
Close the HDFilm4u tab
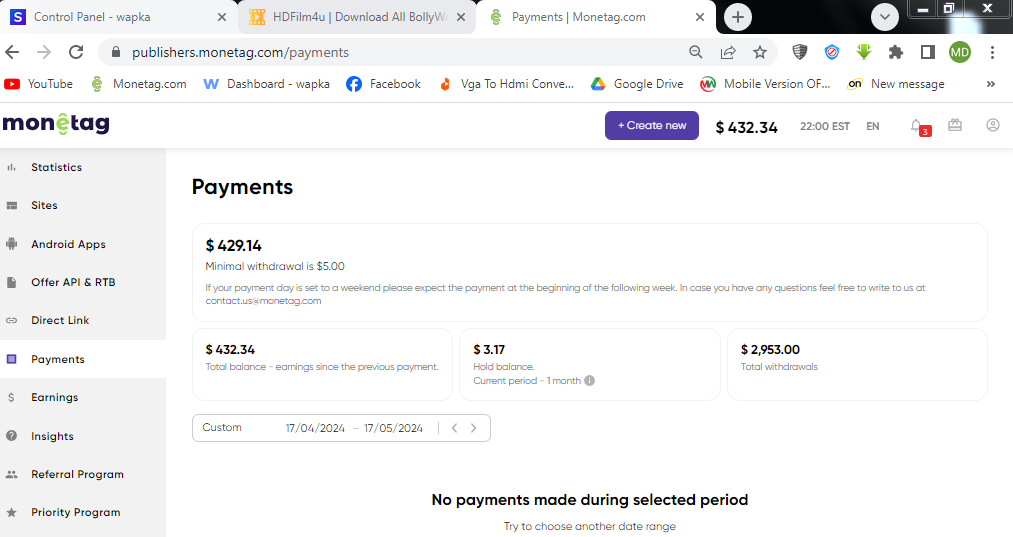461,17
